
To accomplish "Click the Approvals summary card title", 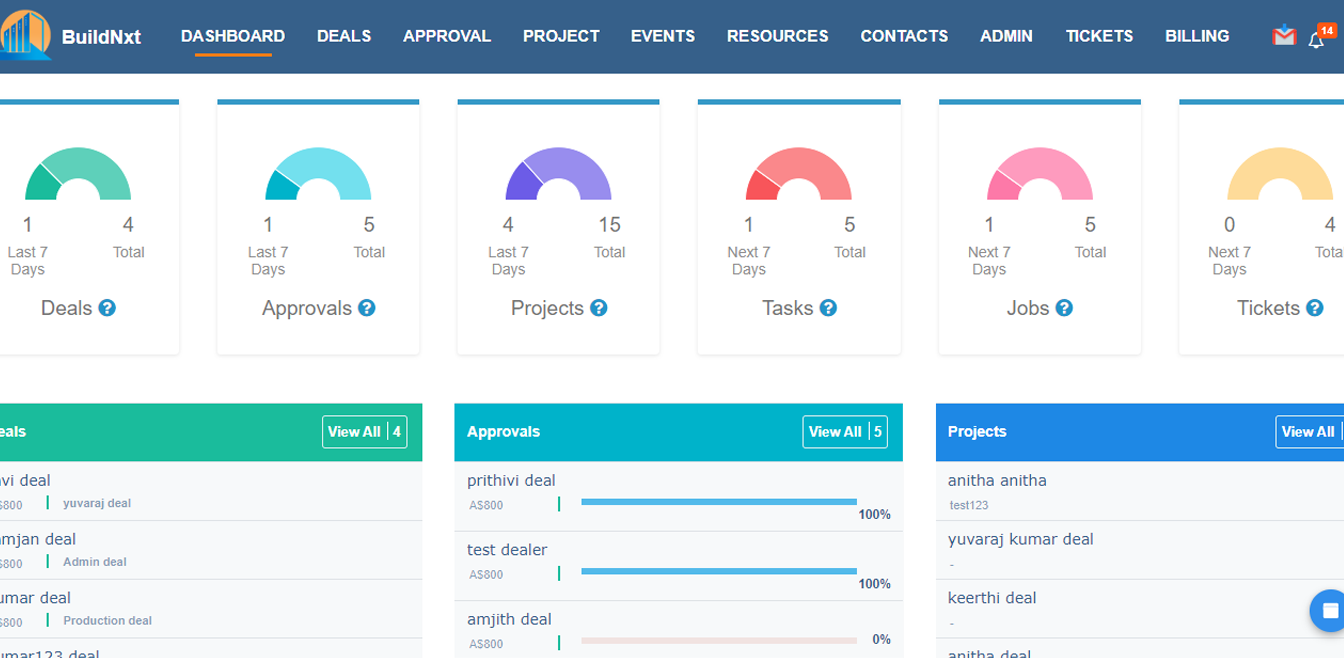I will pos(307,308).
